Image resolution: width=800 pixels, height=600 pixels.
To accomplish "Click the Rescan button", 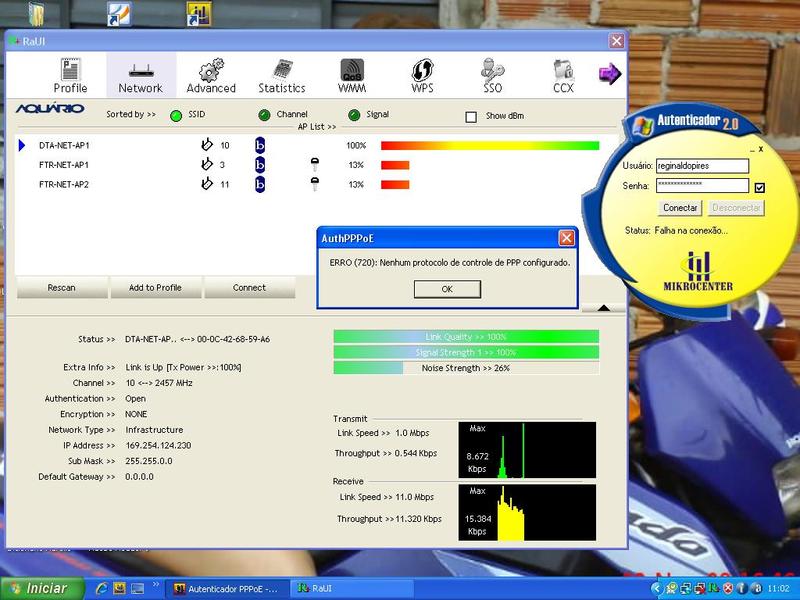I will pos(61,288).
